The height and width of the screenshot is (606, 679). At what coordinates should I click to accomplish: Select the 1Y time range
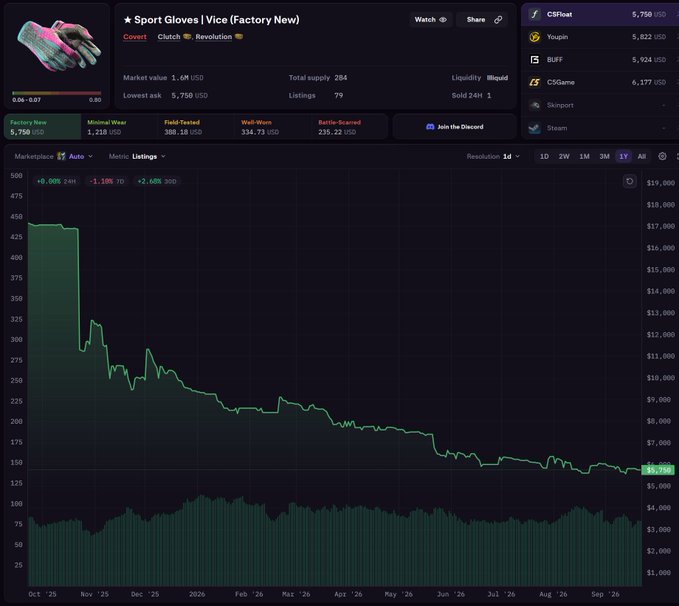624,156
